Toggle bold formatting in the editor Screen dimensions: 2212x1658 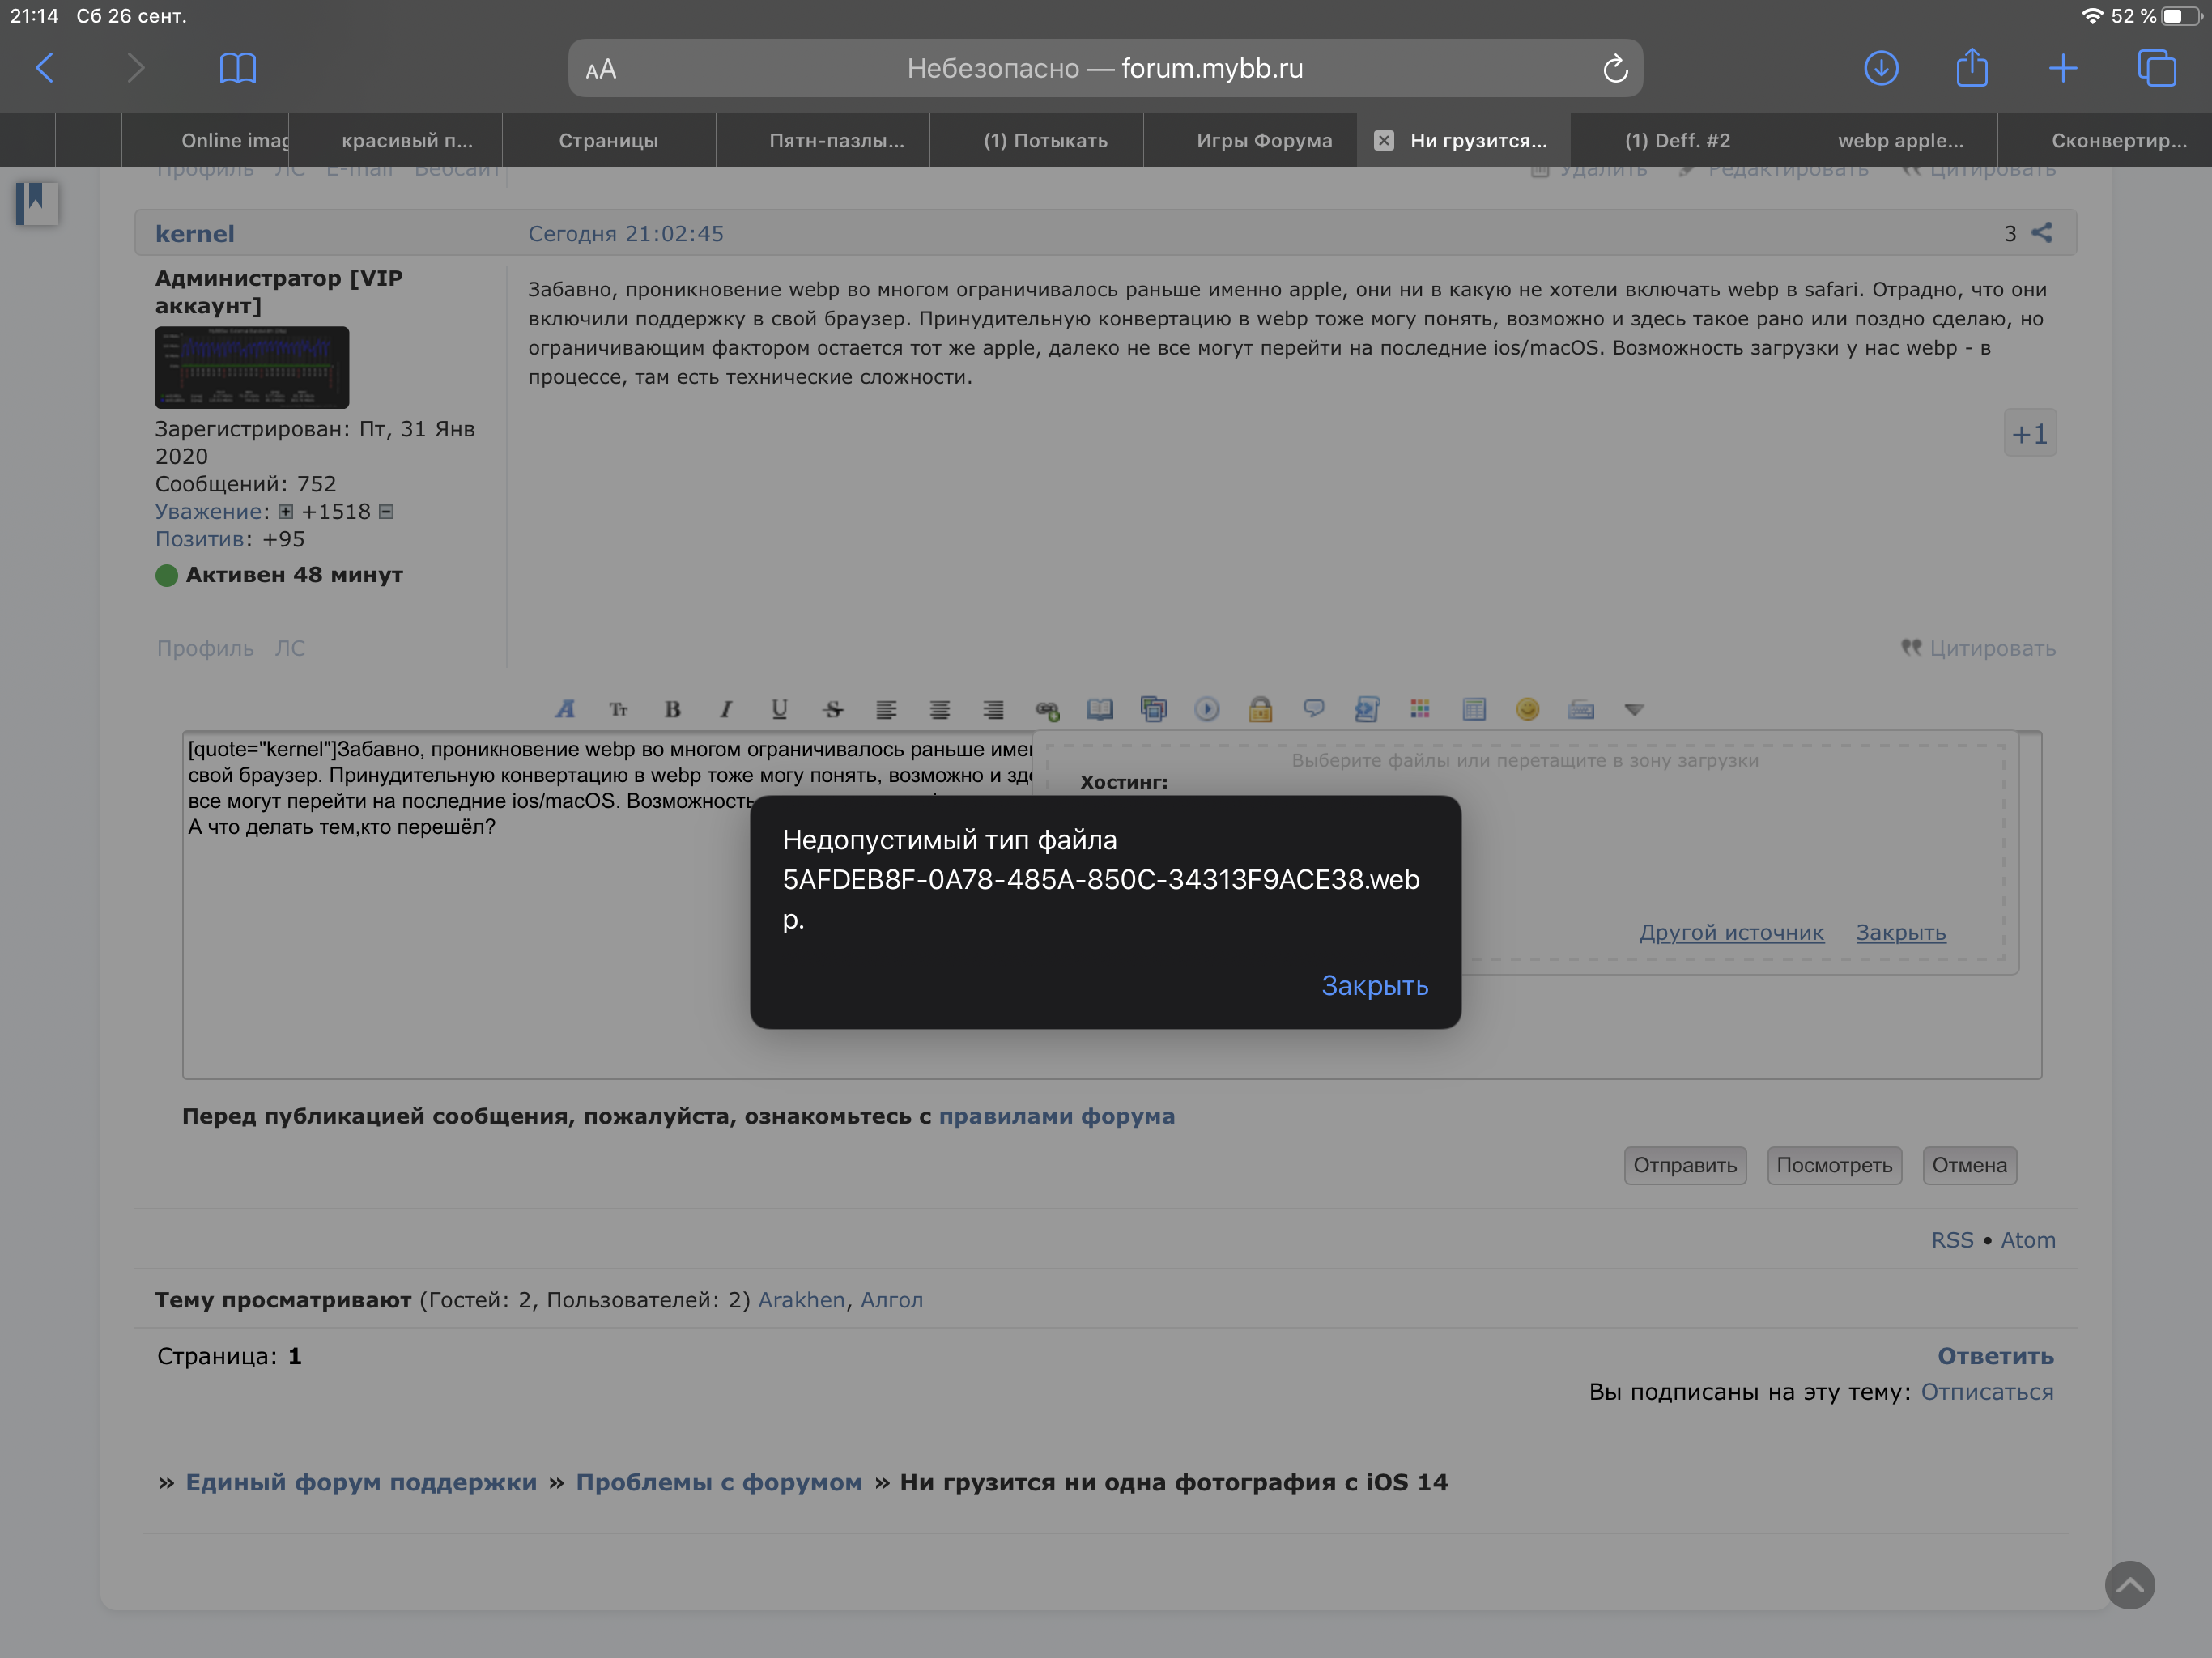[x=672, y=709]
